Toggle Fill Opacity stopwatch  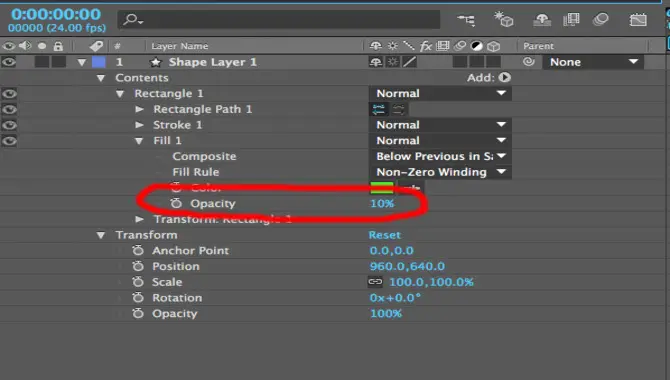coord(176,203)
